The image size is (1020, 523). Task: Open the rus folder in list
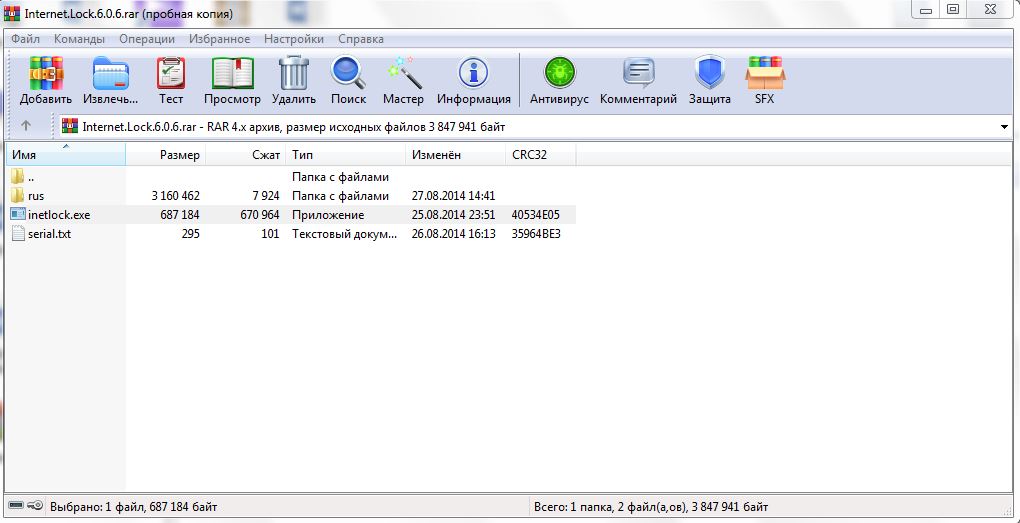[x=36, y=196]
